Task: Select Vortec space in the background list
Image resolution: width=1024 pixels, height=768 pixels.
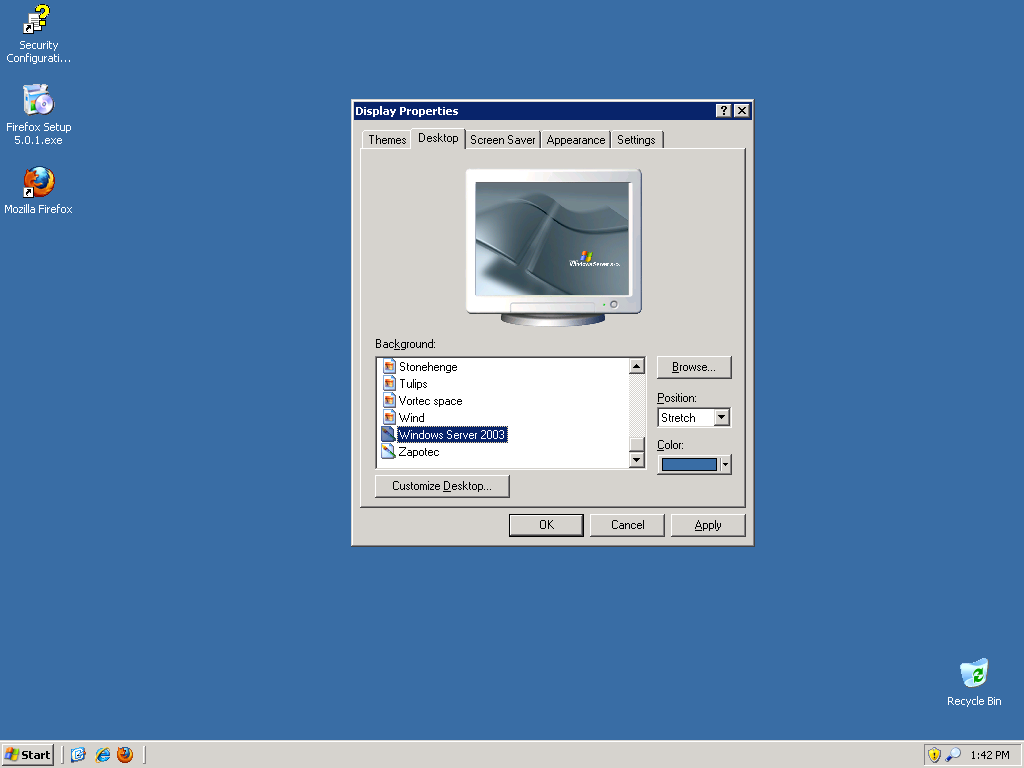Action: [430, 401]
